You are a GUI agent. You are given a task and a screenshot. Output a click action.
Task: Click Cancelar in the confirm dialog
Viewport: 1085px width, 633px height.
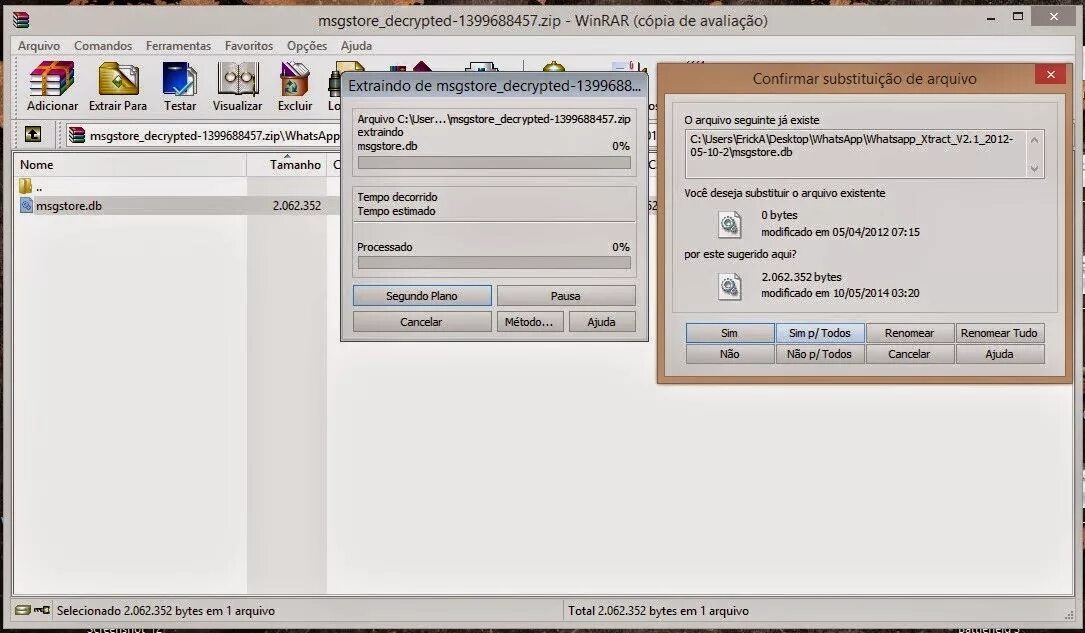pos(909,354)
